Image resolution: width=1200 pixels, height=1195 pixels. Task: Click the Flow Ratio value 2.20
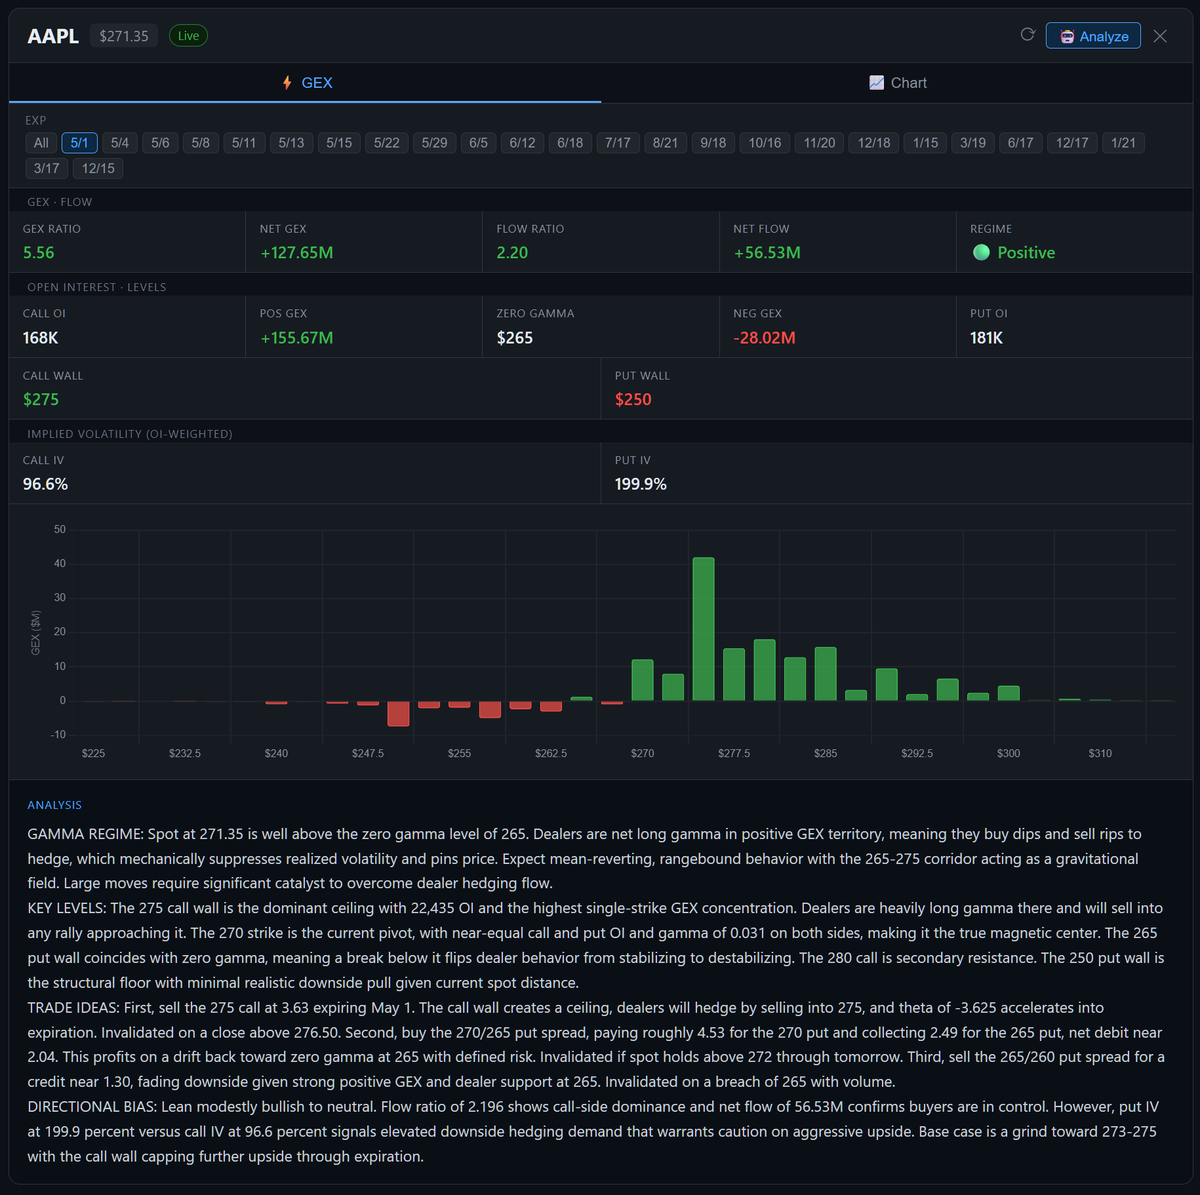[512, 253]
